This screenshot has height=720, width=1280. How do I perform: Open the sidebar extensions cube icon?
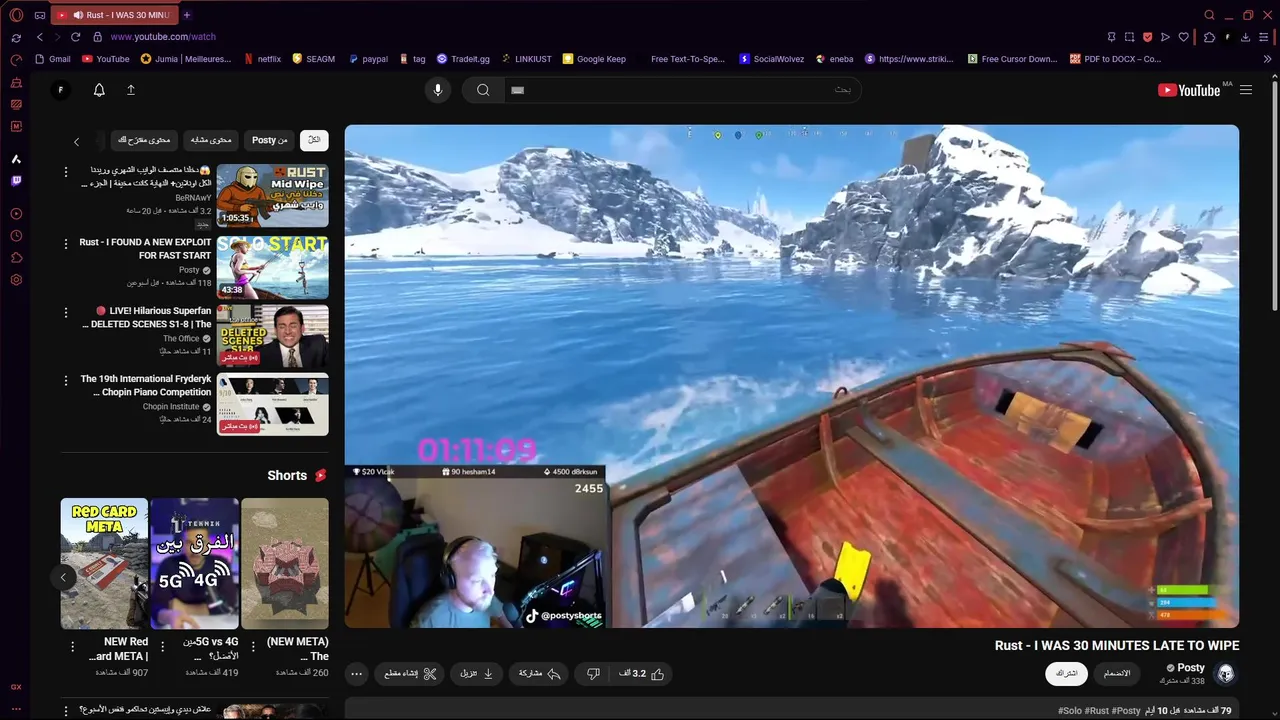[x=16, y=258]
